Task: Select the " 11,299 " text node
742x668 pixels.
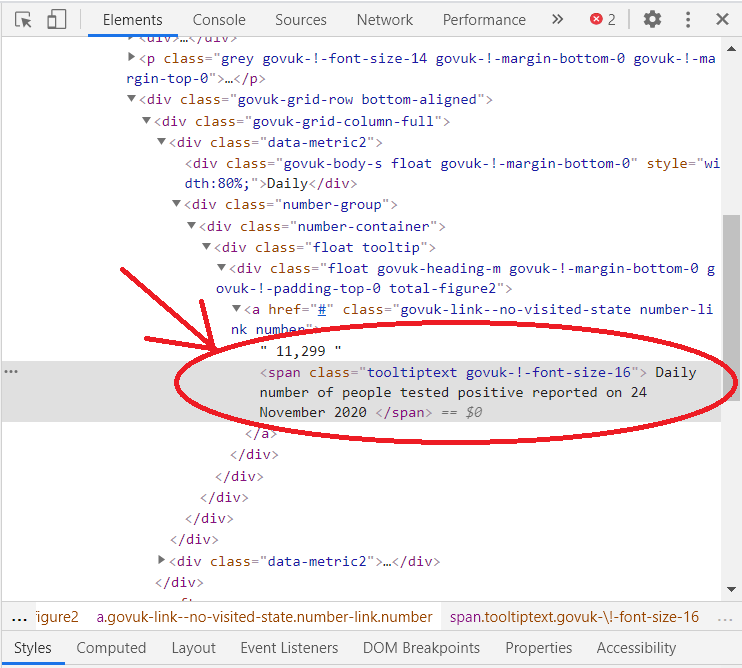Action: click(300, 351)
